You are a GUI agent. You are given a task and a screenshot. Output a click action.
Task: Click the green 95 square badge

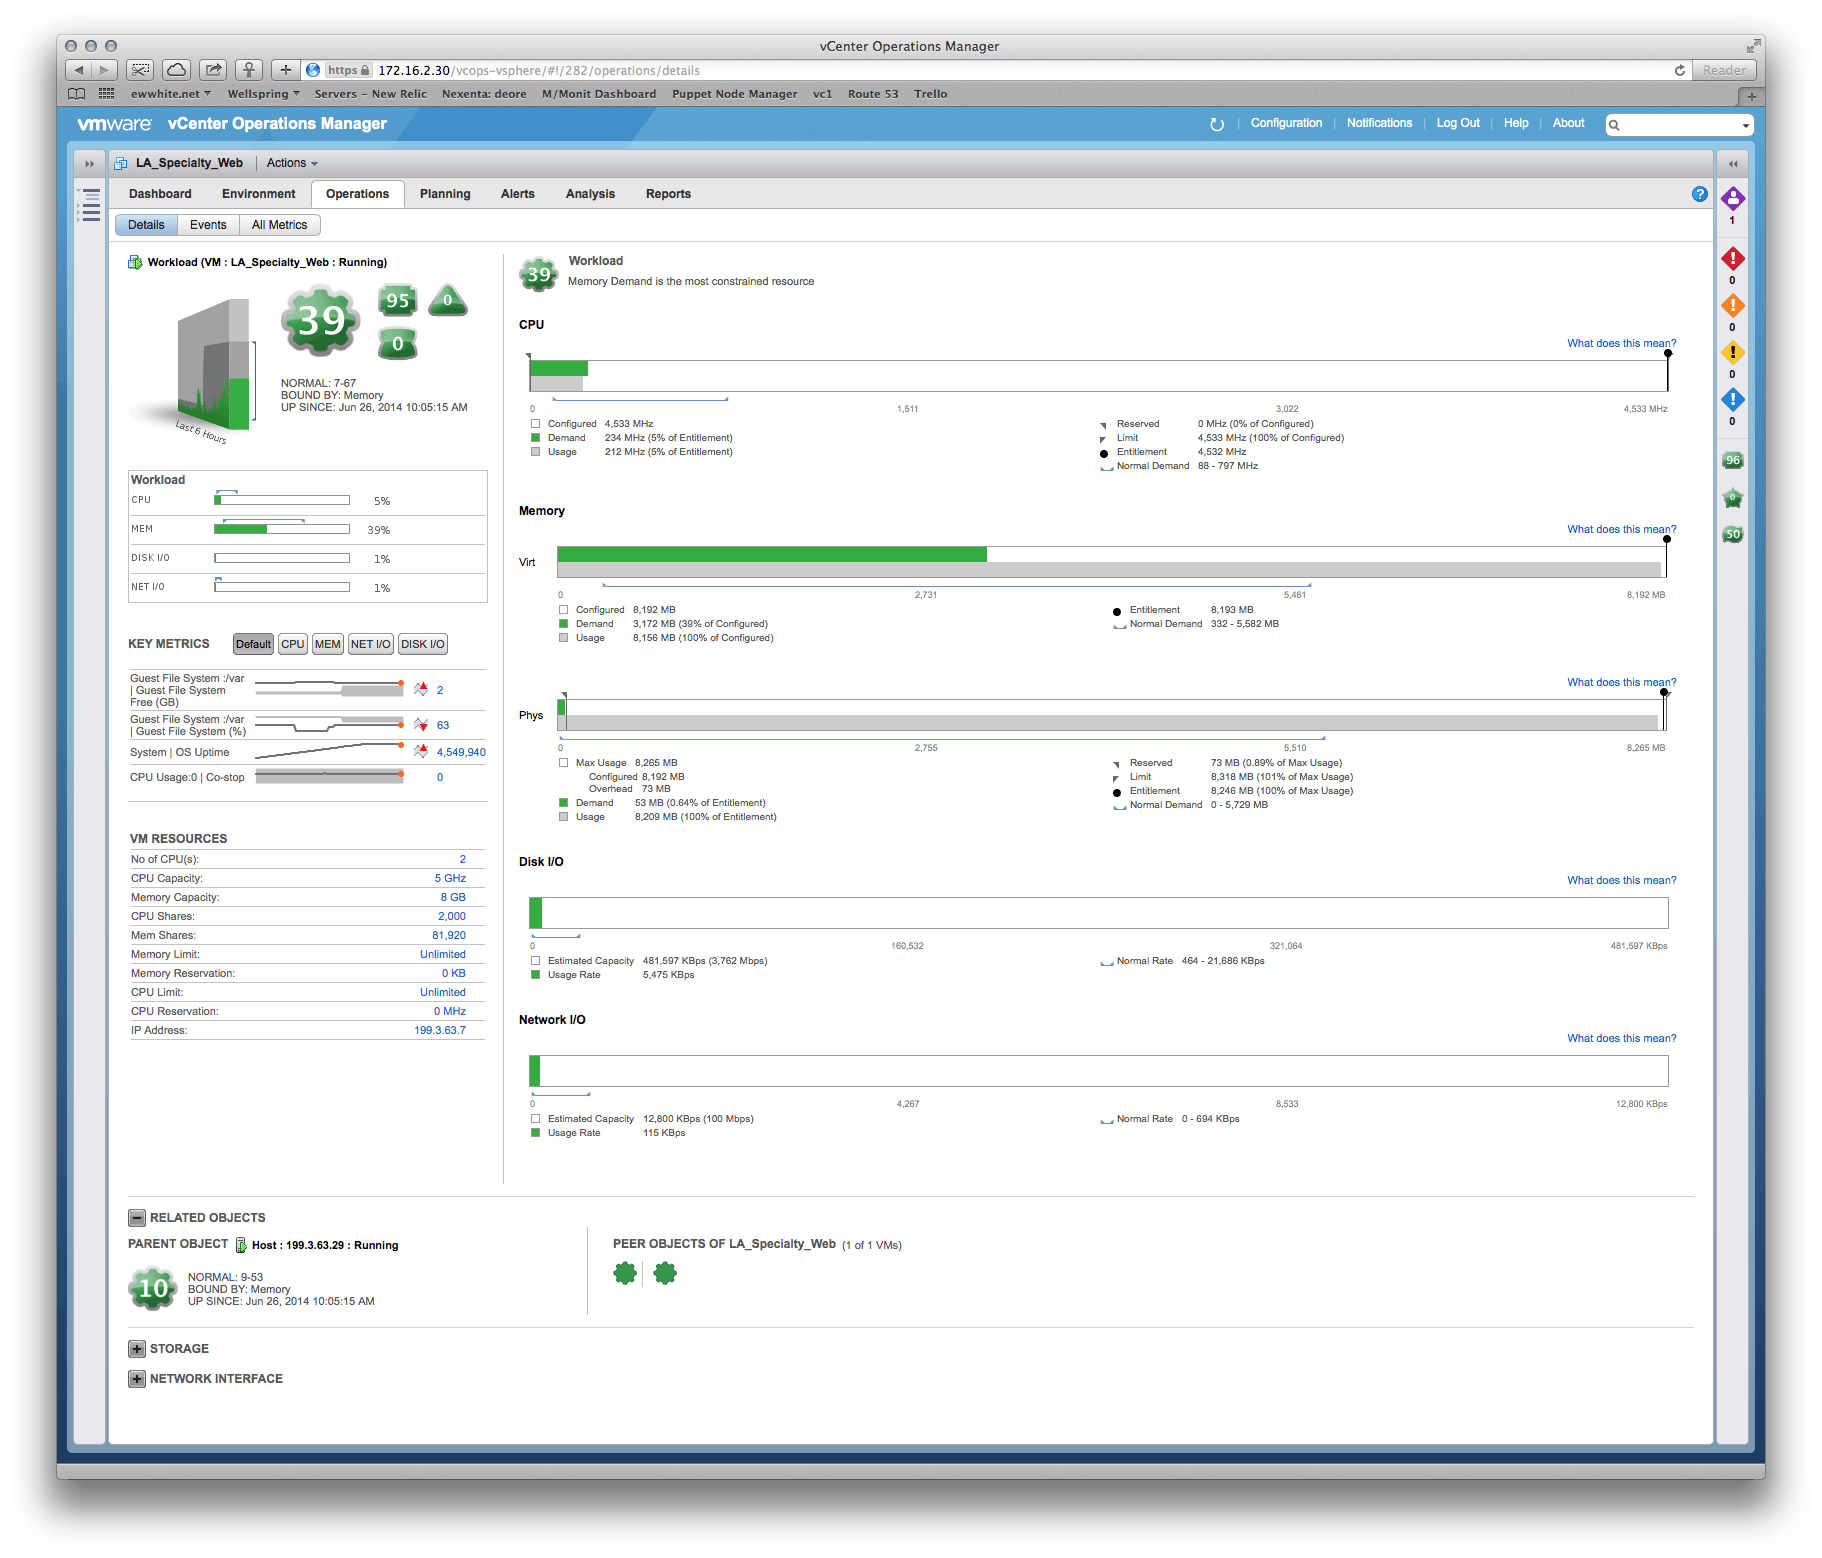[398, 300]
